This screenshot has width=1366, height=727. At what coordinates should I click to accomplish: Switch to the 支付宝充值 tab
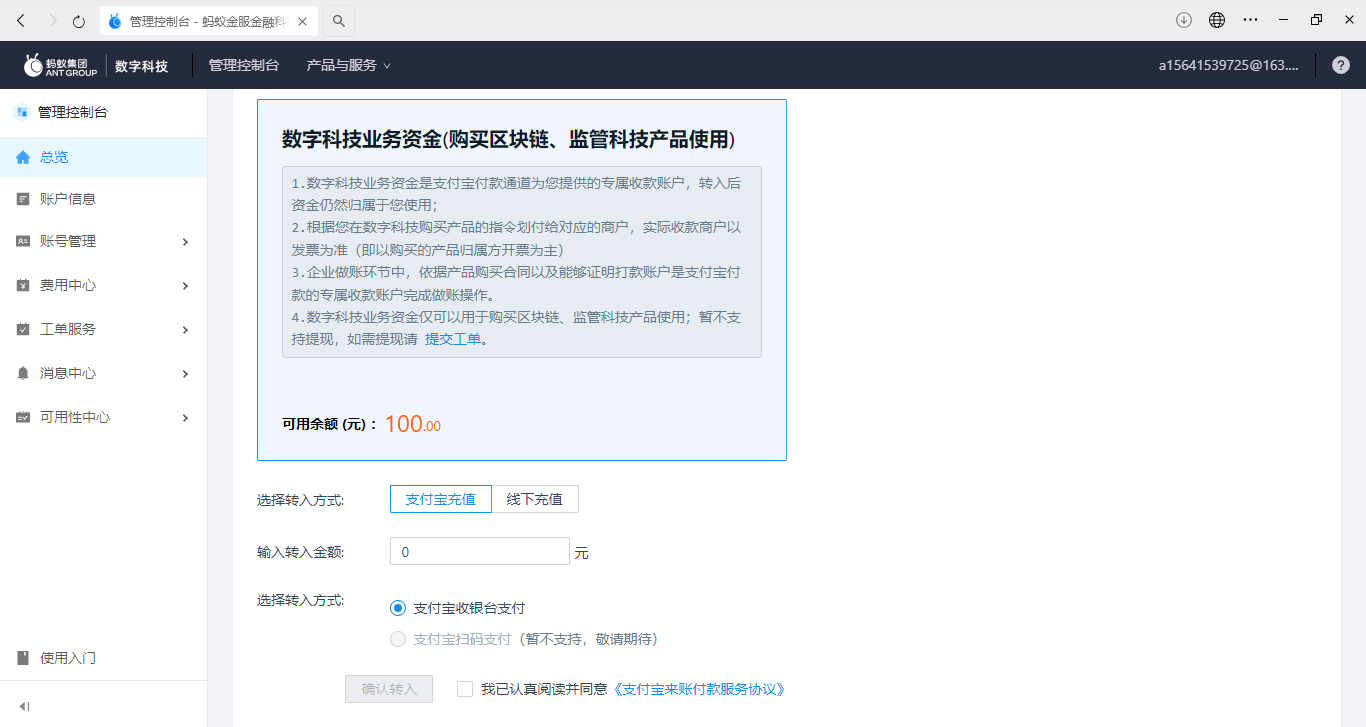pyautogui.click(x=441, y=499)
